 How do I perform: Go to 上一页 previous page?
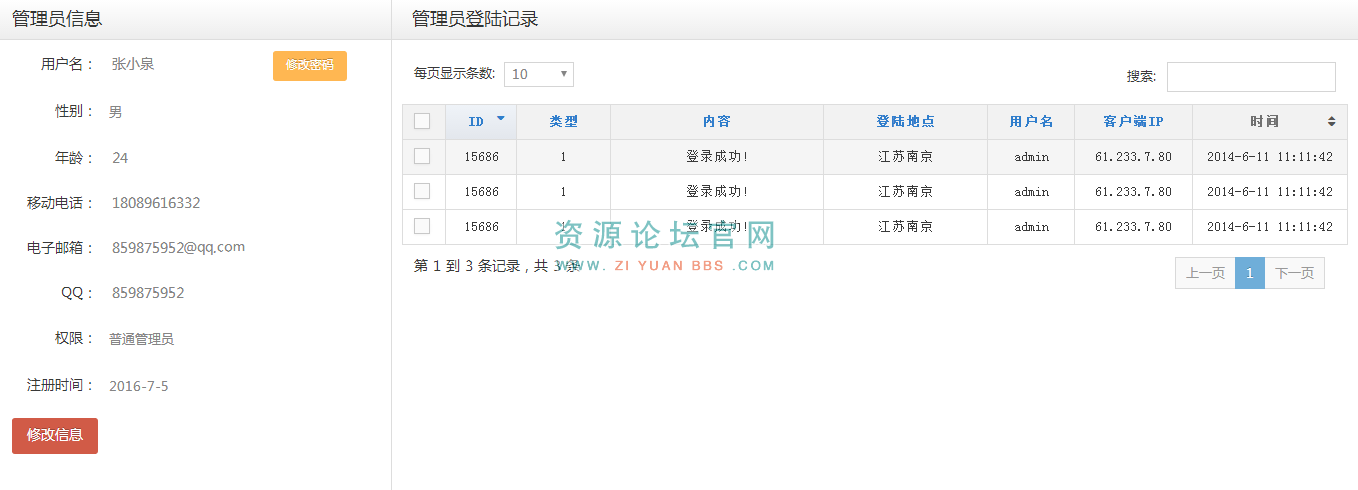(x=1205, y=273)
